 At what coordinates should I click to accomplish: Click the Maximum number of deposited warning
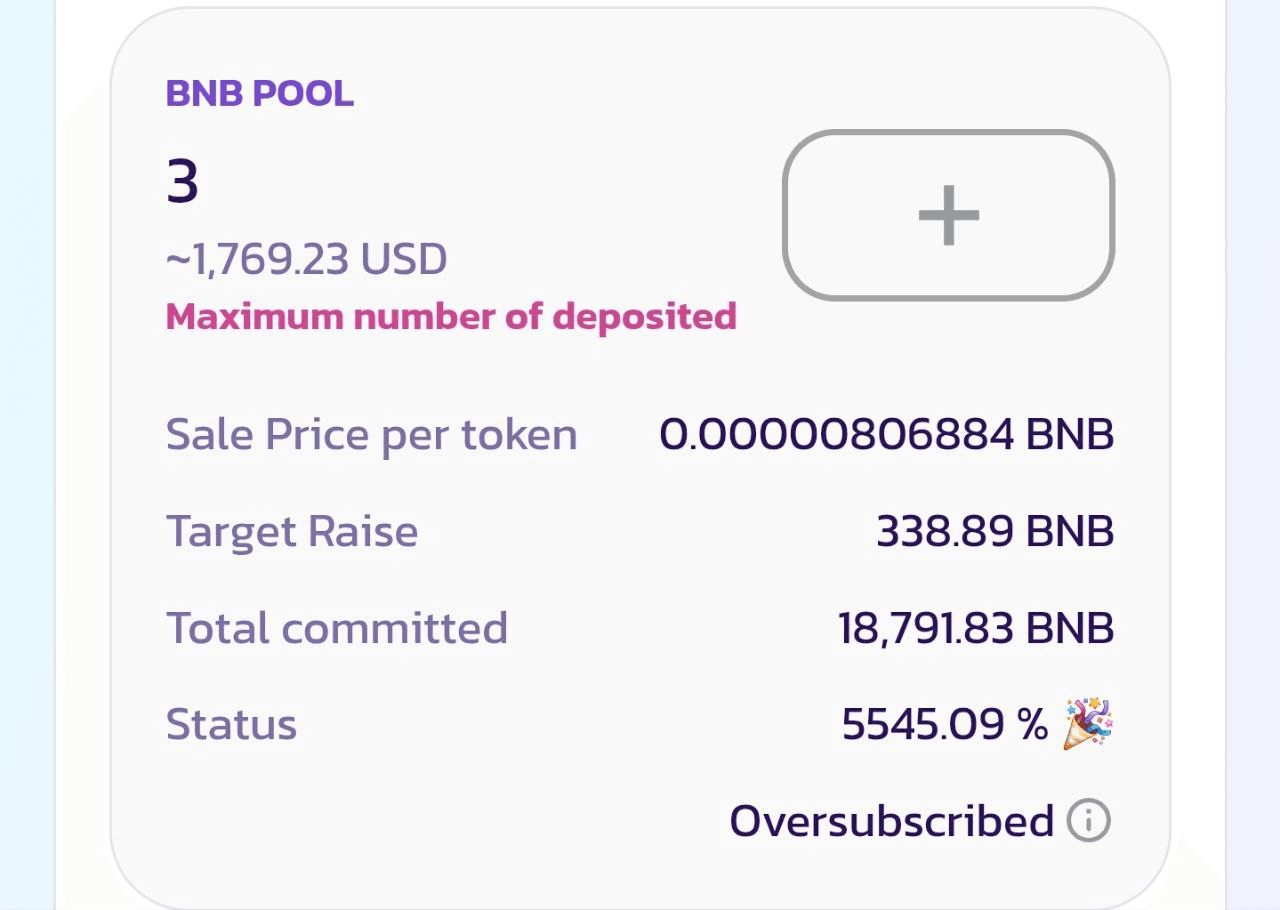[451, 316]
